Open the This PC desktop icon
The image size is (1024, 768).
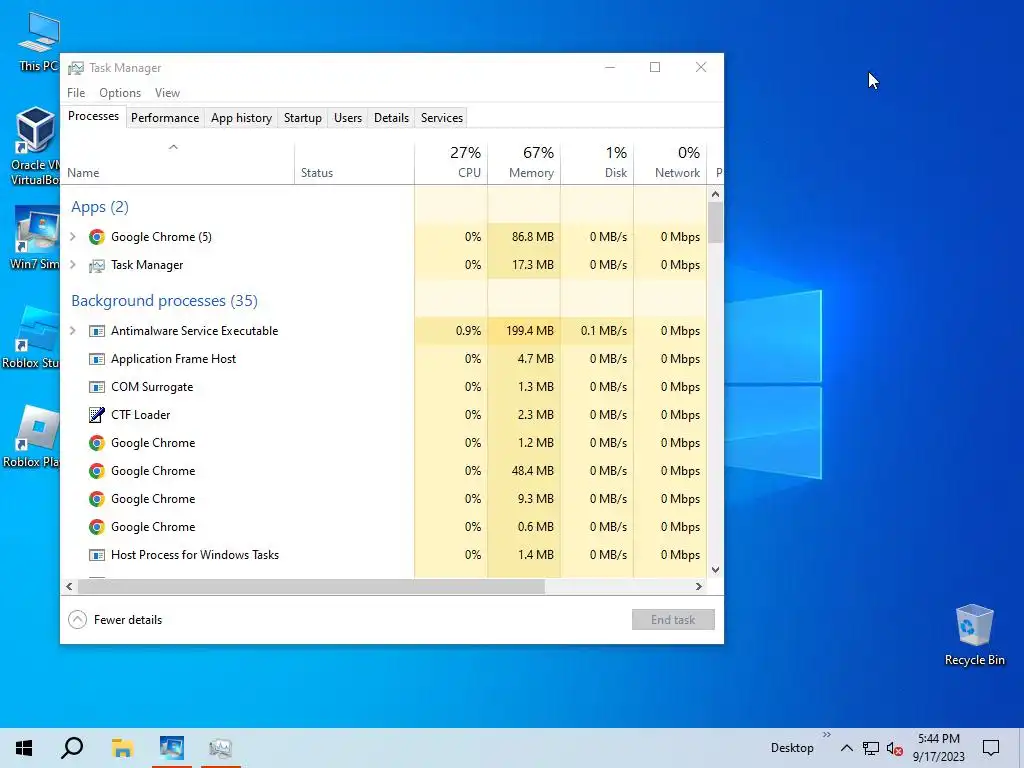click(x=38, y=40)
